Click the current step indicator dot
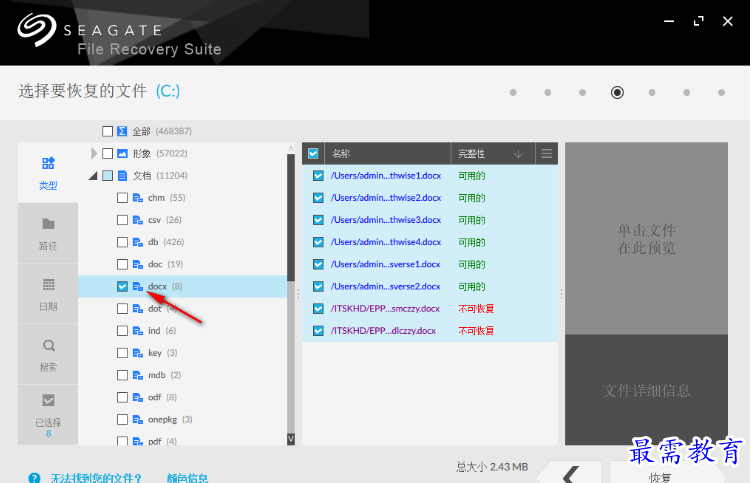The width and height of the screenshot is (751, 483). (617, 92)
